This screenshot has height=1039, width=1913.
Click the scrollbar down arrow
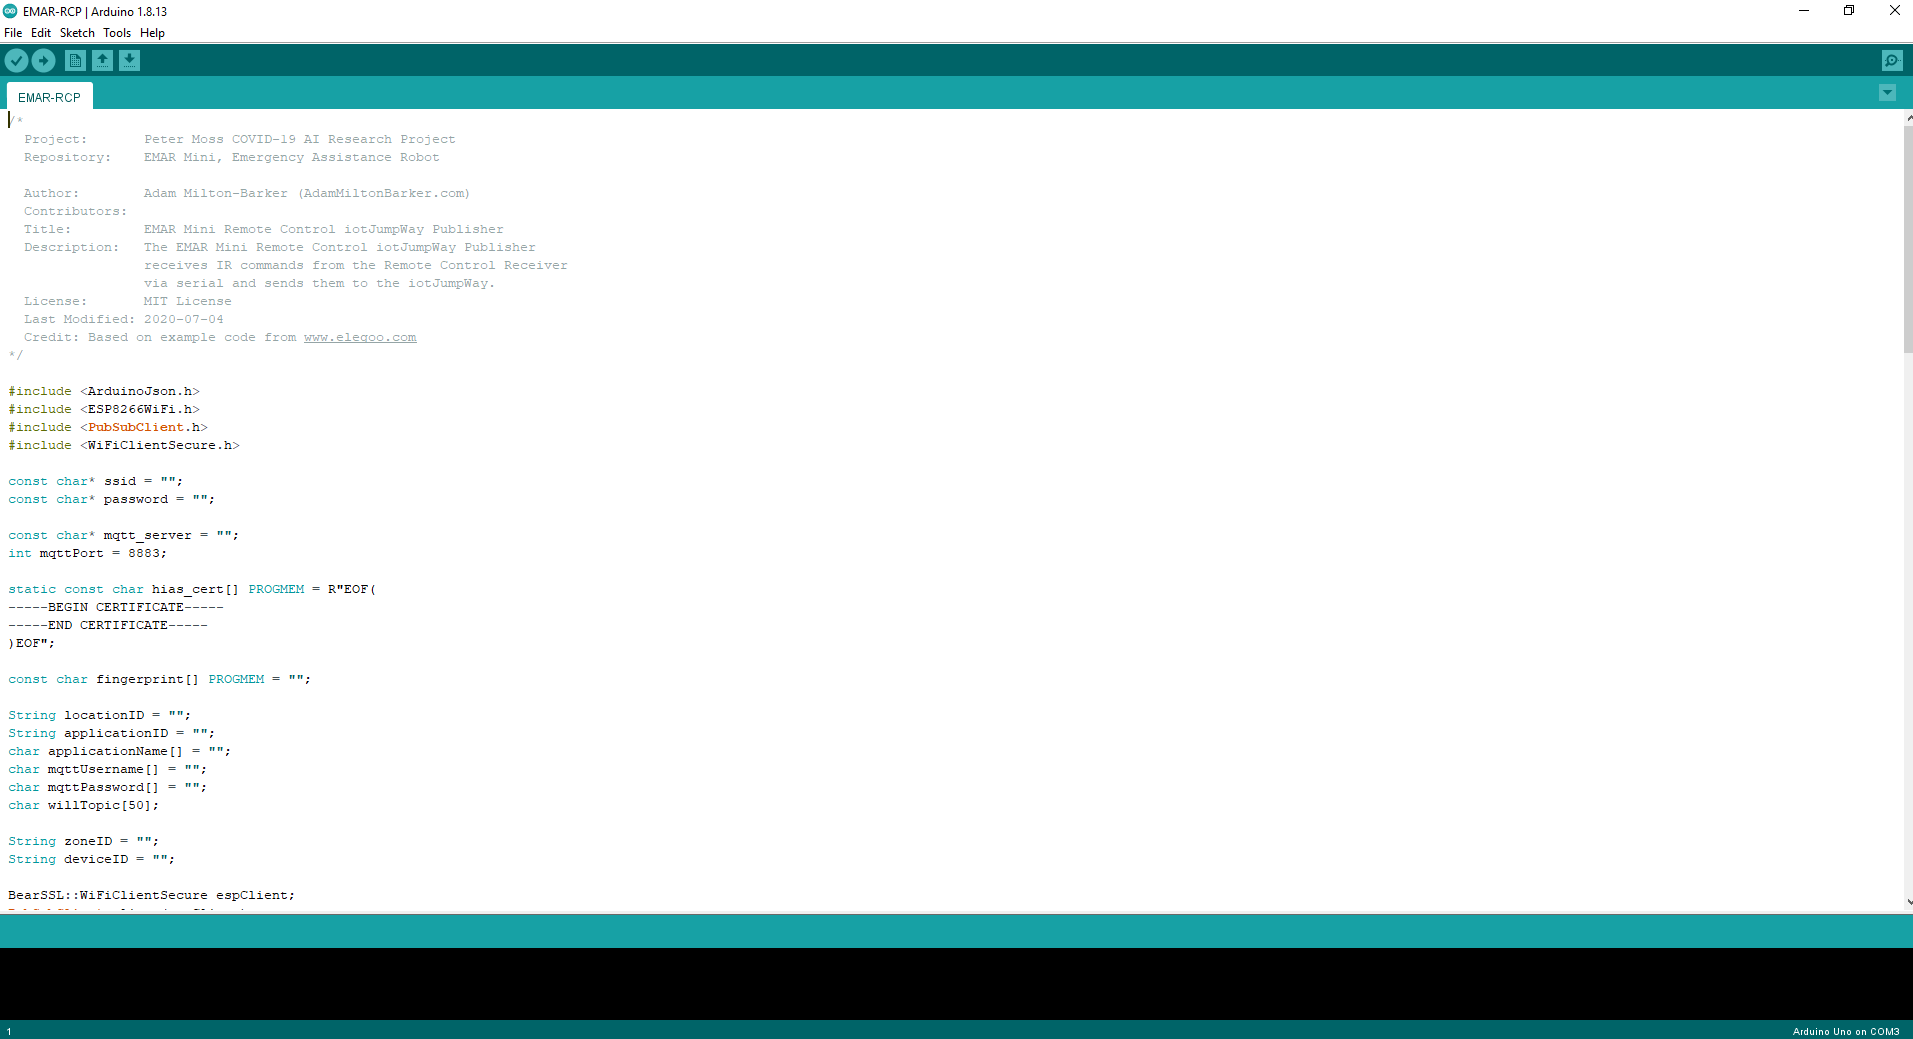1908,902
